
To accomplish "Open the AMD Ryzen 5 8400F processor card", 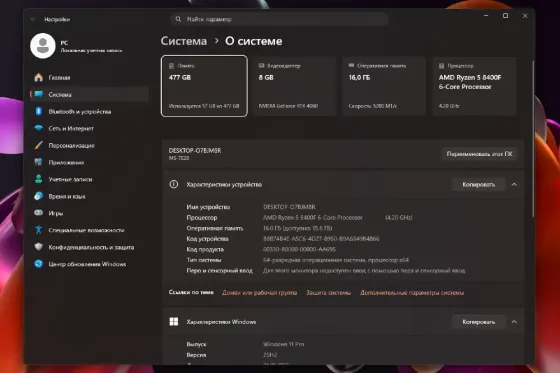I will 475,86.
